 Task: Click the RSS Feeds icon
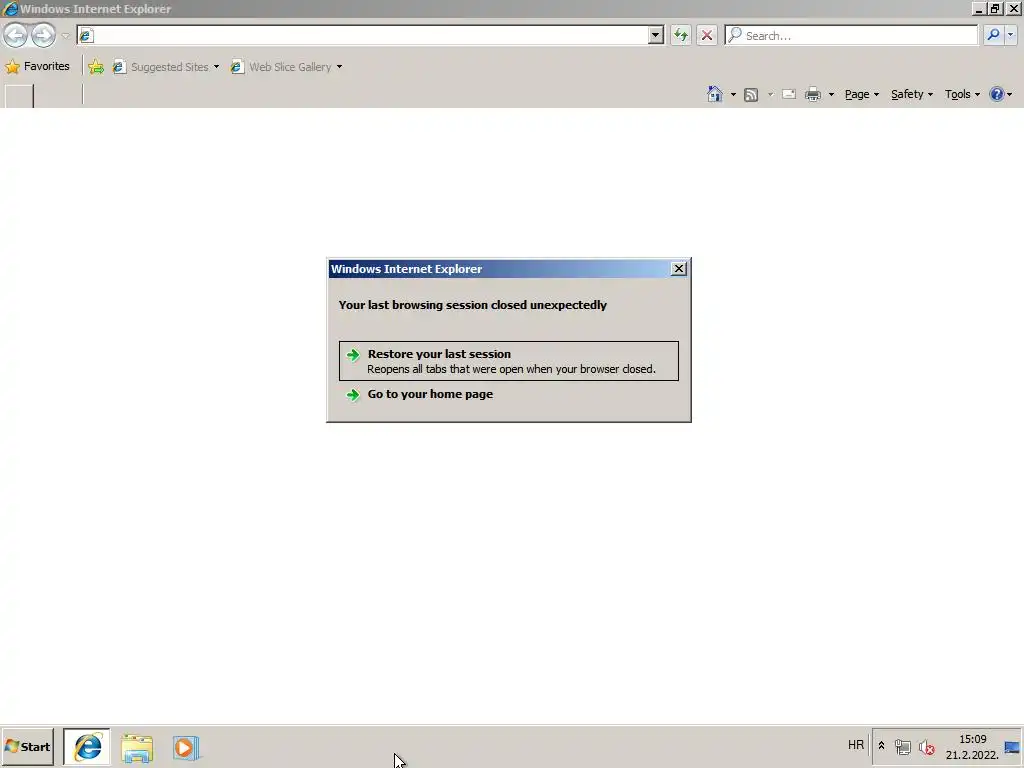coord(751,95)
